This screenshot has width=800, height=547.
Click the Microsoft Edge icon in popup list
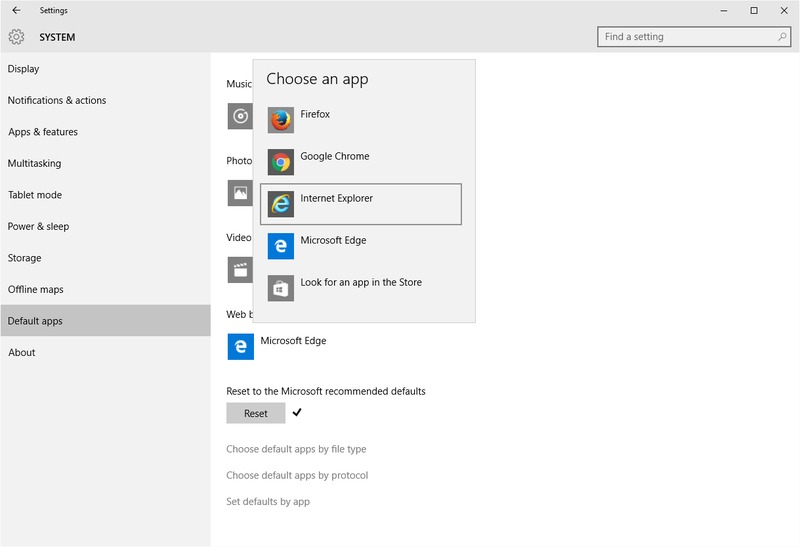281,246
